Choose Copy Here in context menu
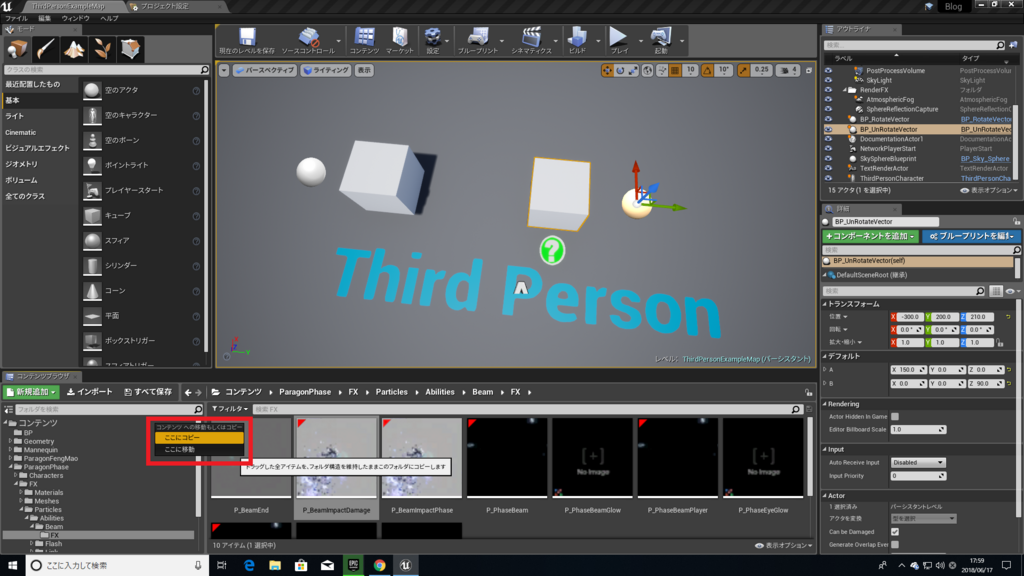This screenshot has width=1024, height=576. point(199,438)
